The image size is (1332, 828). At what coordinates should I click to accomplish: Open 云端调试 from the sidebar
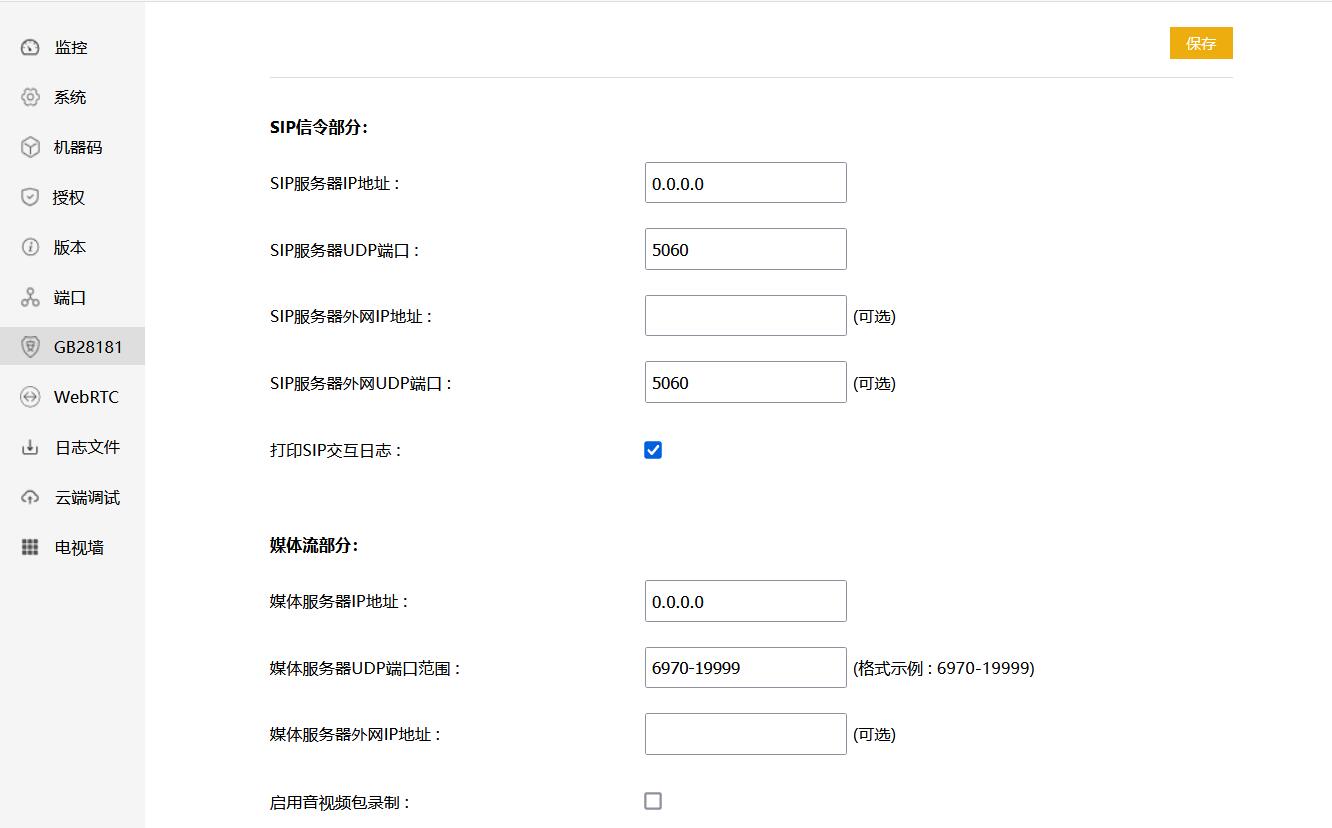[x=72, y=497]
